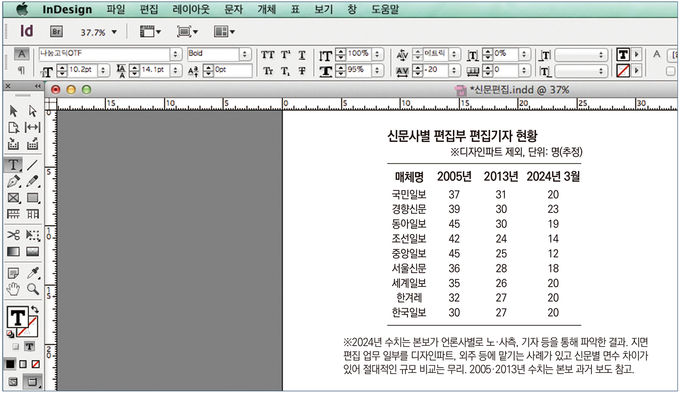Select the Content Collector tool

(x=13, y=144)
